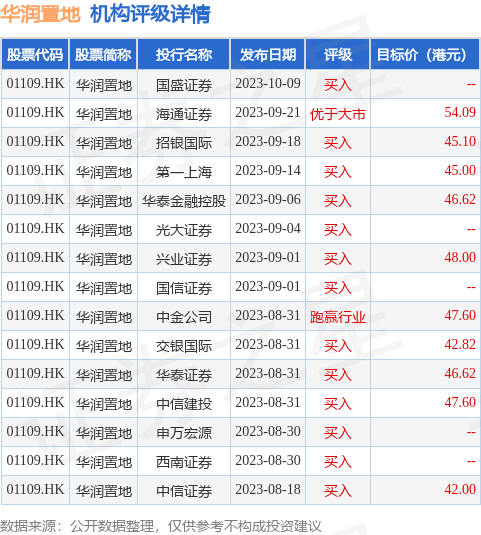Click the 数据来源 disclaimer footer text

click(161, 526)
